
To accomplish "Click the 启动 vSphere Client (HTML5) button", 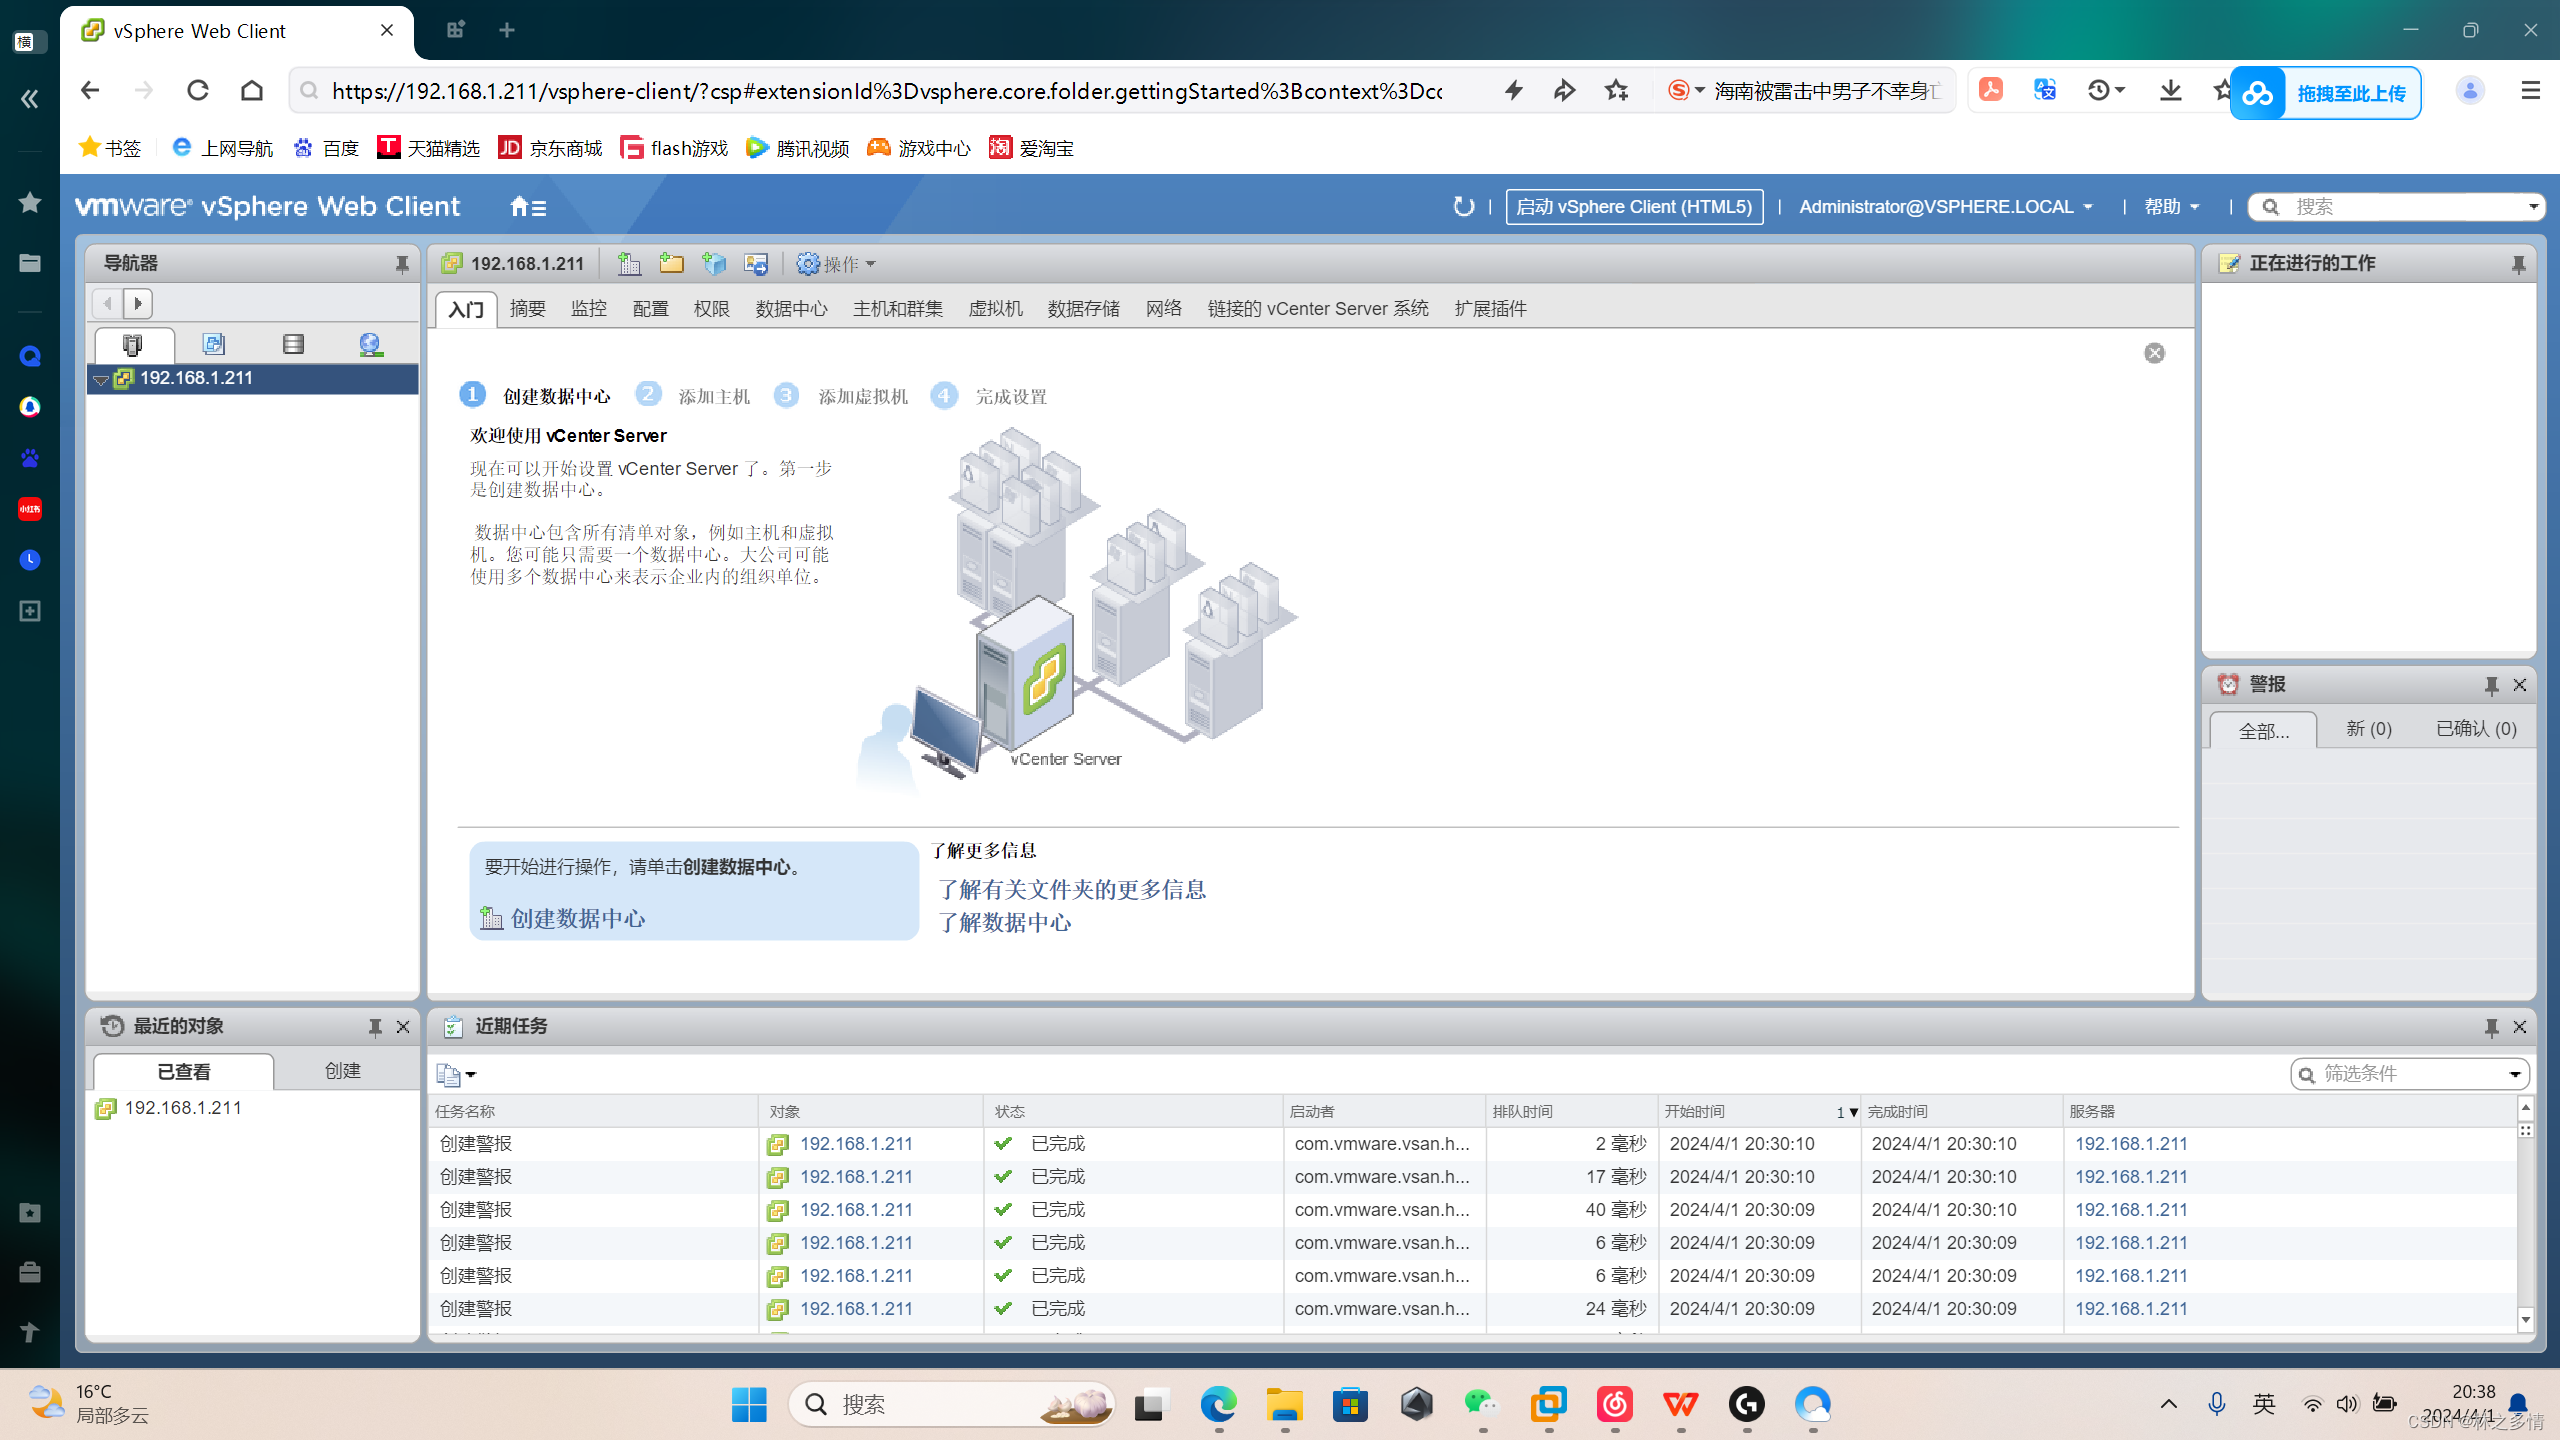I will (1634, 206).
